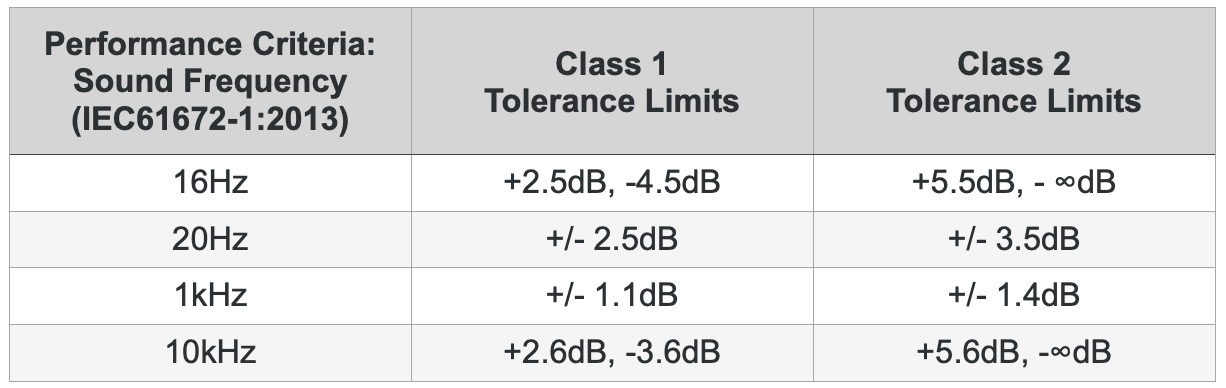
Task: Select the +2.5dB, -4.5dB cell
Action: pos(612,183)
